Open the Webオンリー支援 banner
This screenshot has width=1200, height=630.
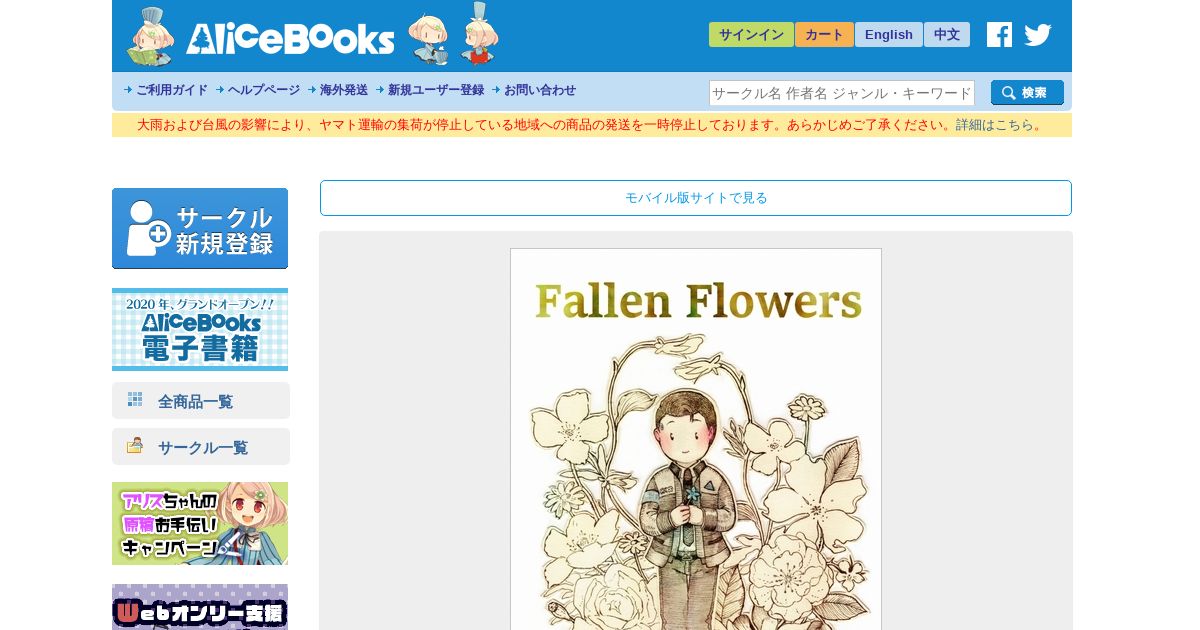coord(200,607)
